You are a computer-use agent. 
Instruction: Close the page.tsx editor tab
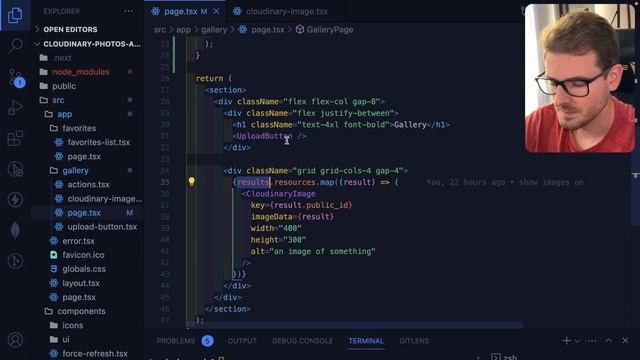click(x=216, y=11)
